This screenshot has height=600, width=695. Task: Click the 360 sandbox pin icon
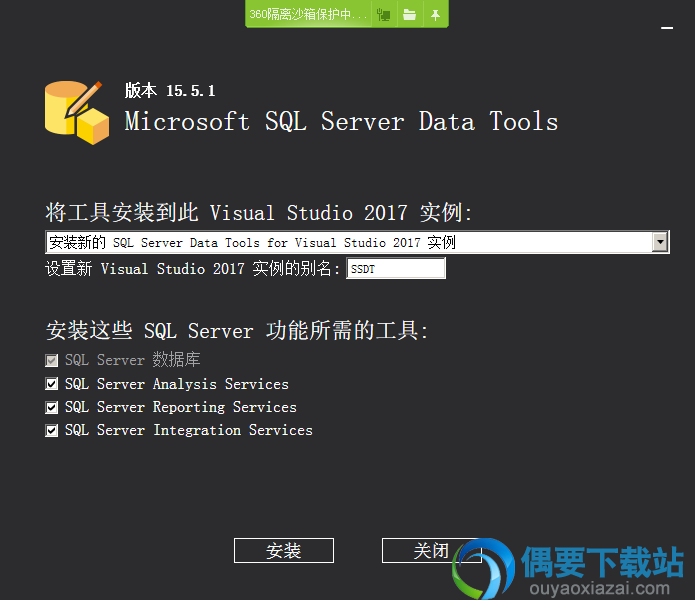(435, 15)
